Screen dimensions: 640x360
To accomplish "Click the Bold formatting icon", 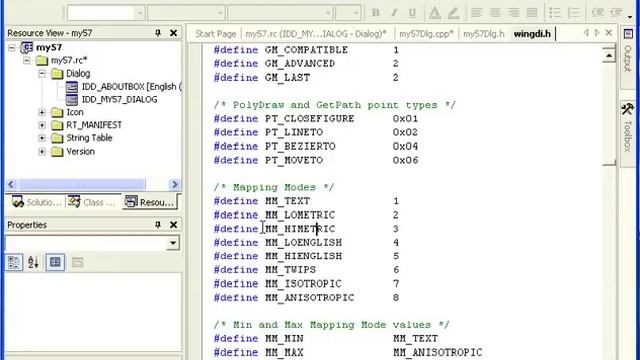I will pos(376,13).
